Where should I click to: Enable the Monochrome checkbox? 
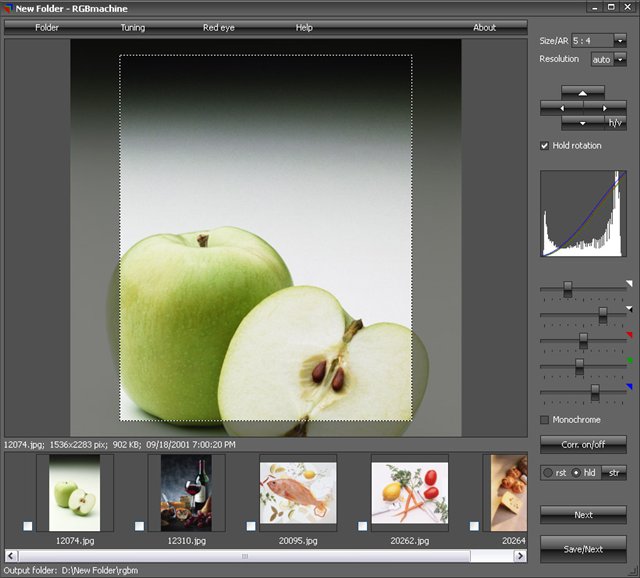click(545, 420)
